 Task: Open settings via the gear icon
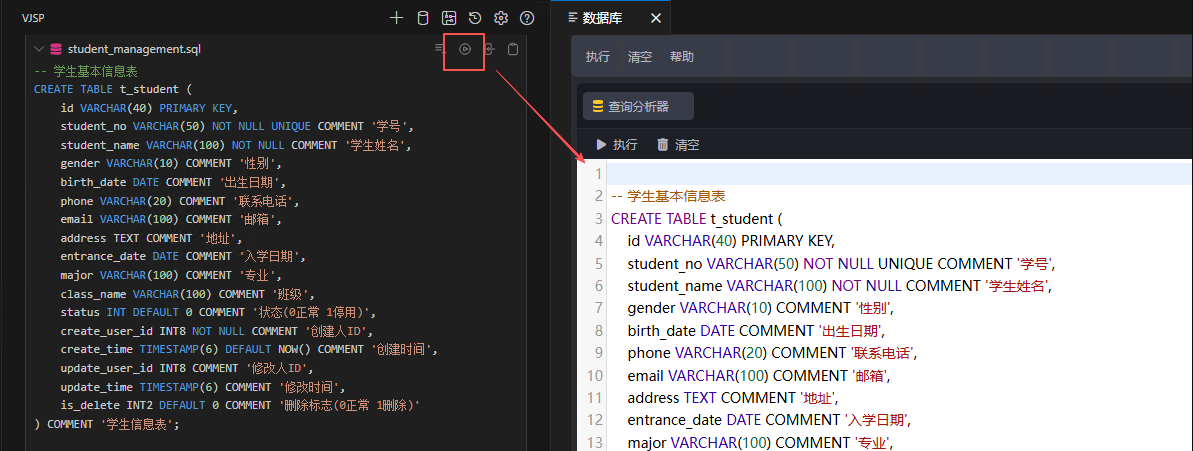501,18
